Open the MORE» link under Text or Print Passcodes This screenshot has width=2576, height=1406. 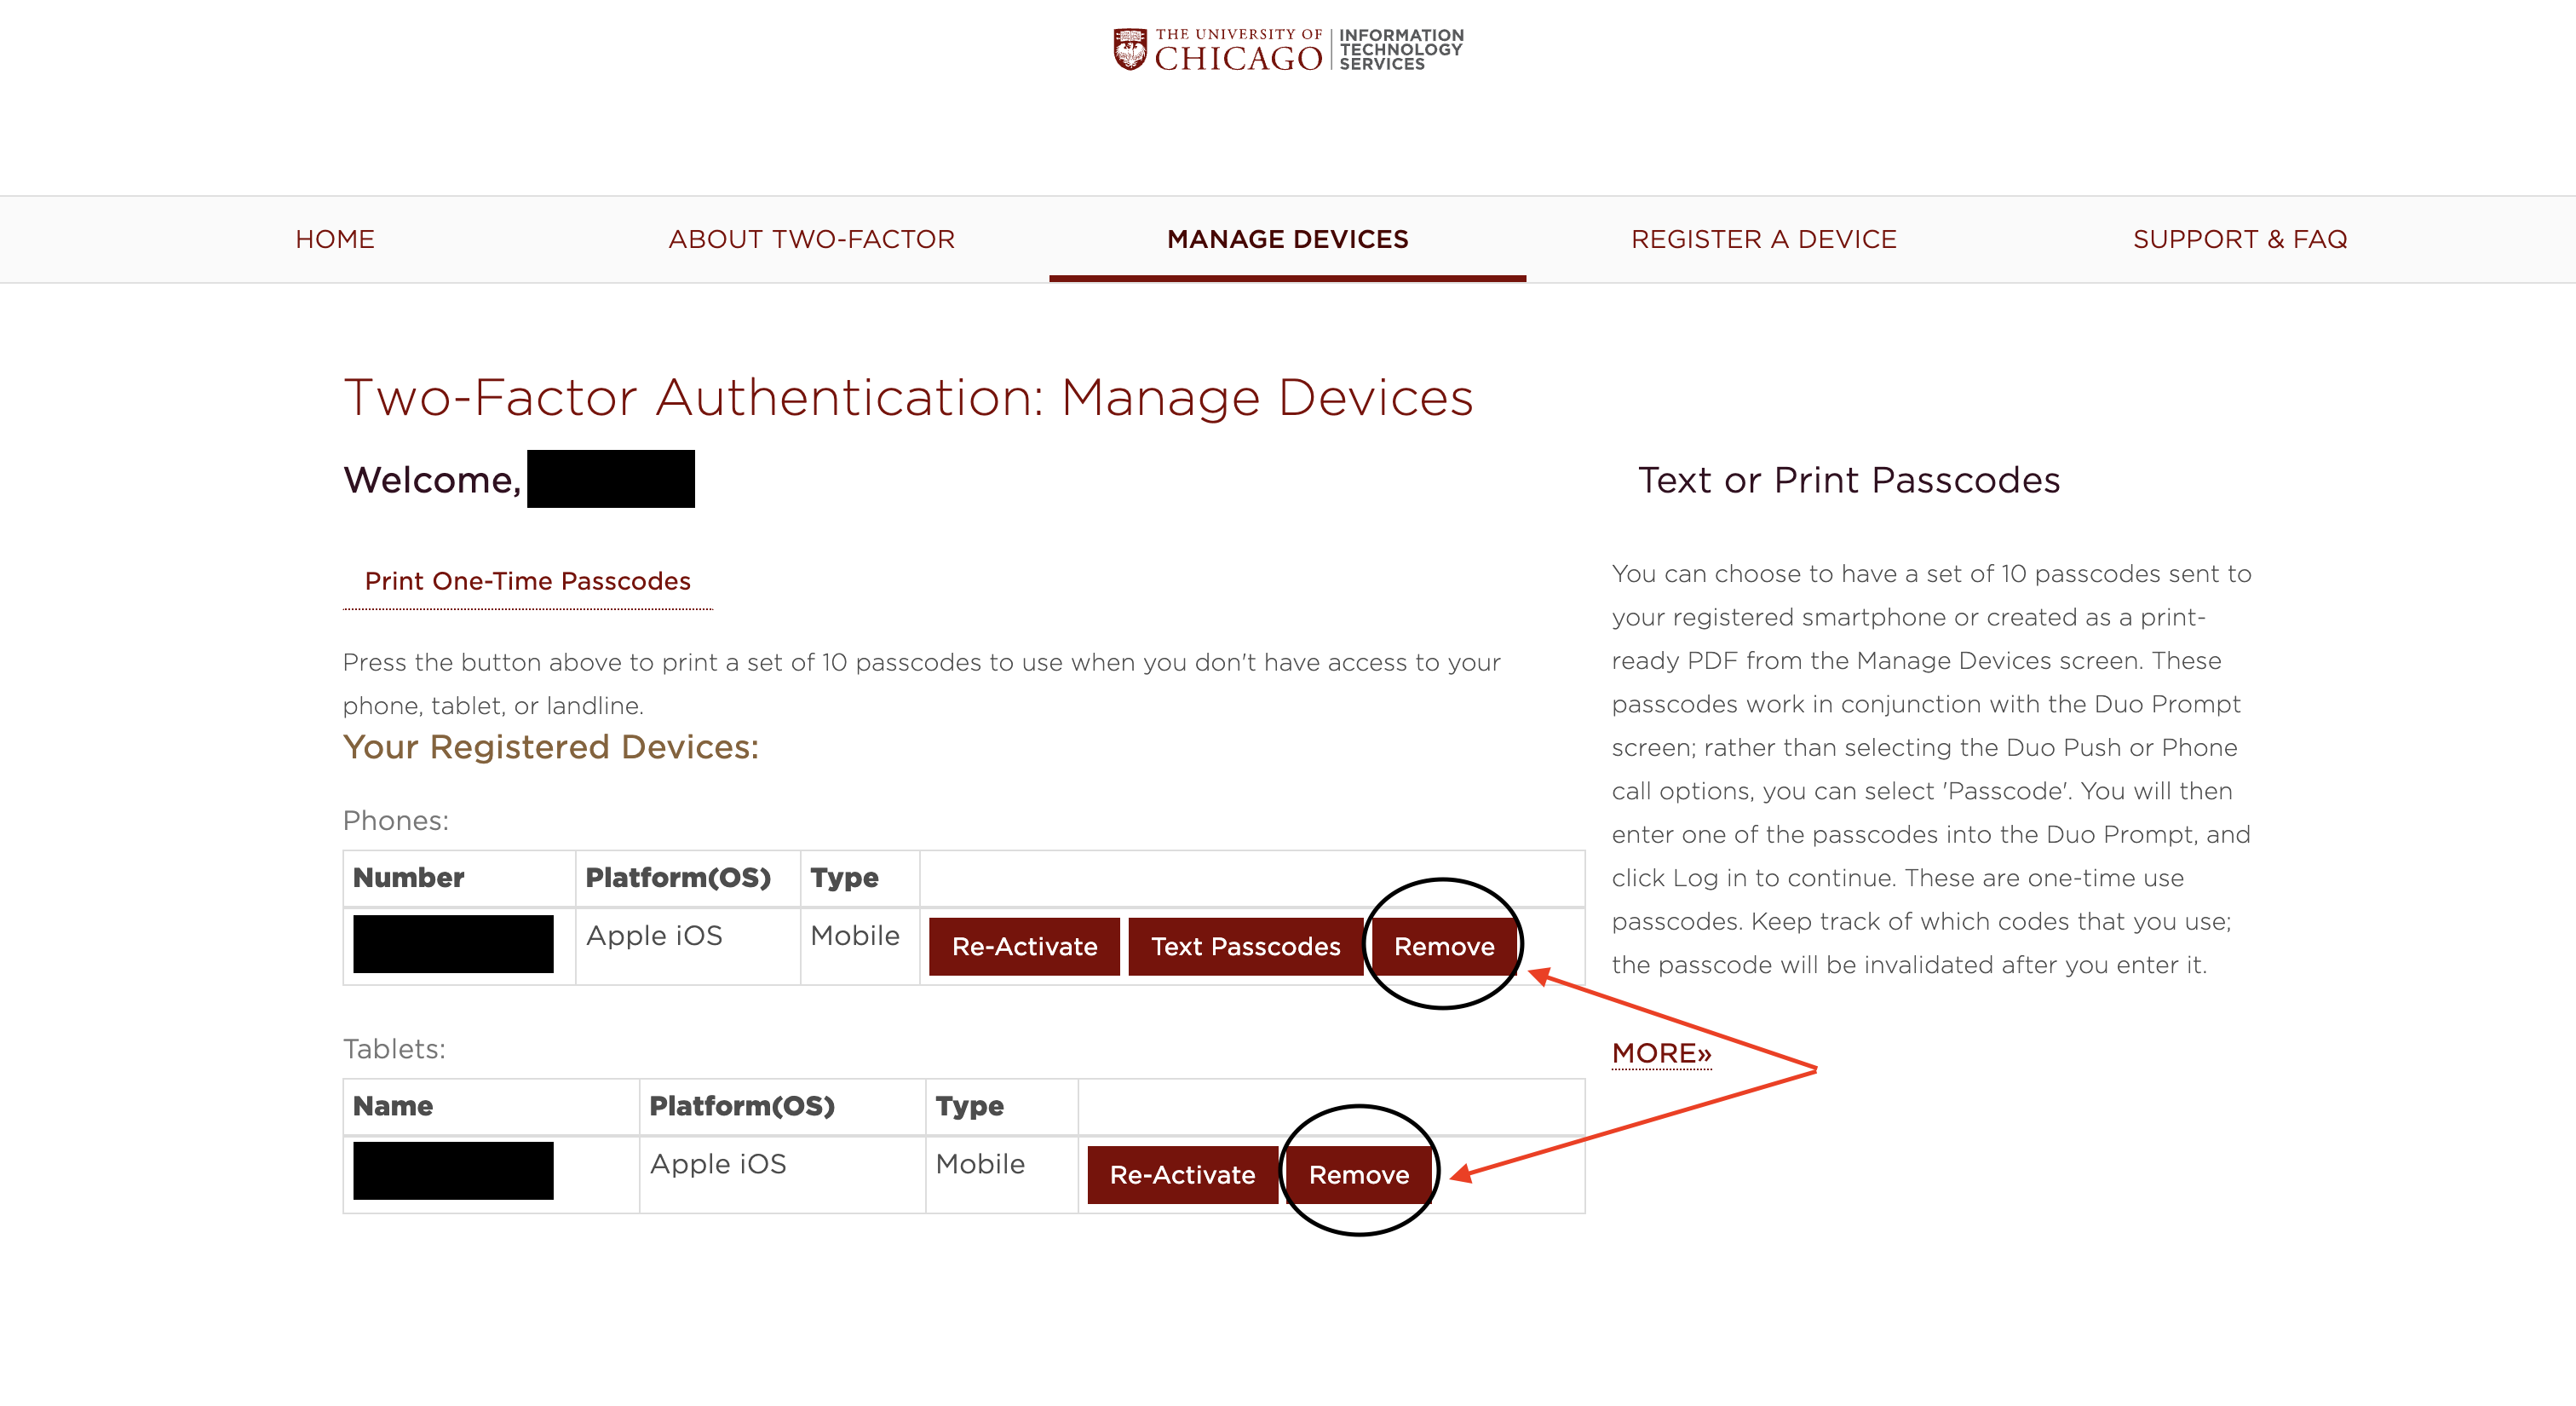coord(1660,1053)
